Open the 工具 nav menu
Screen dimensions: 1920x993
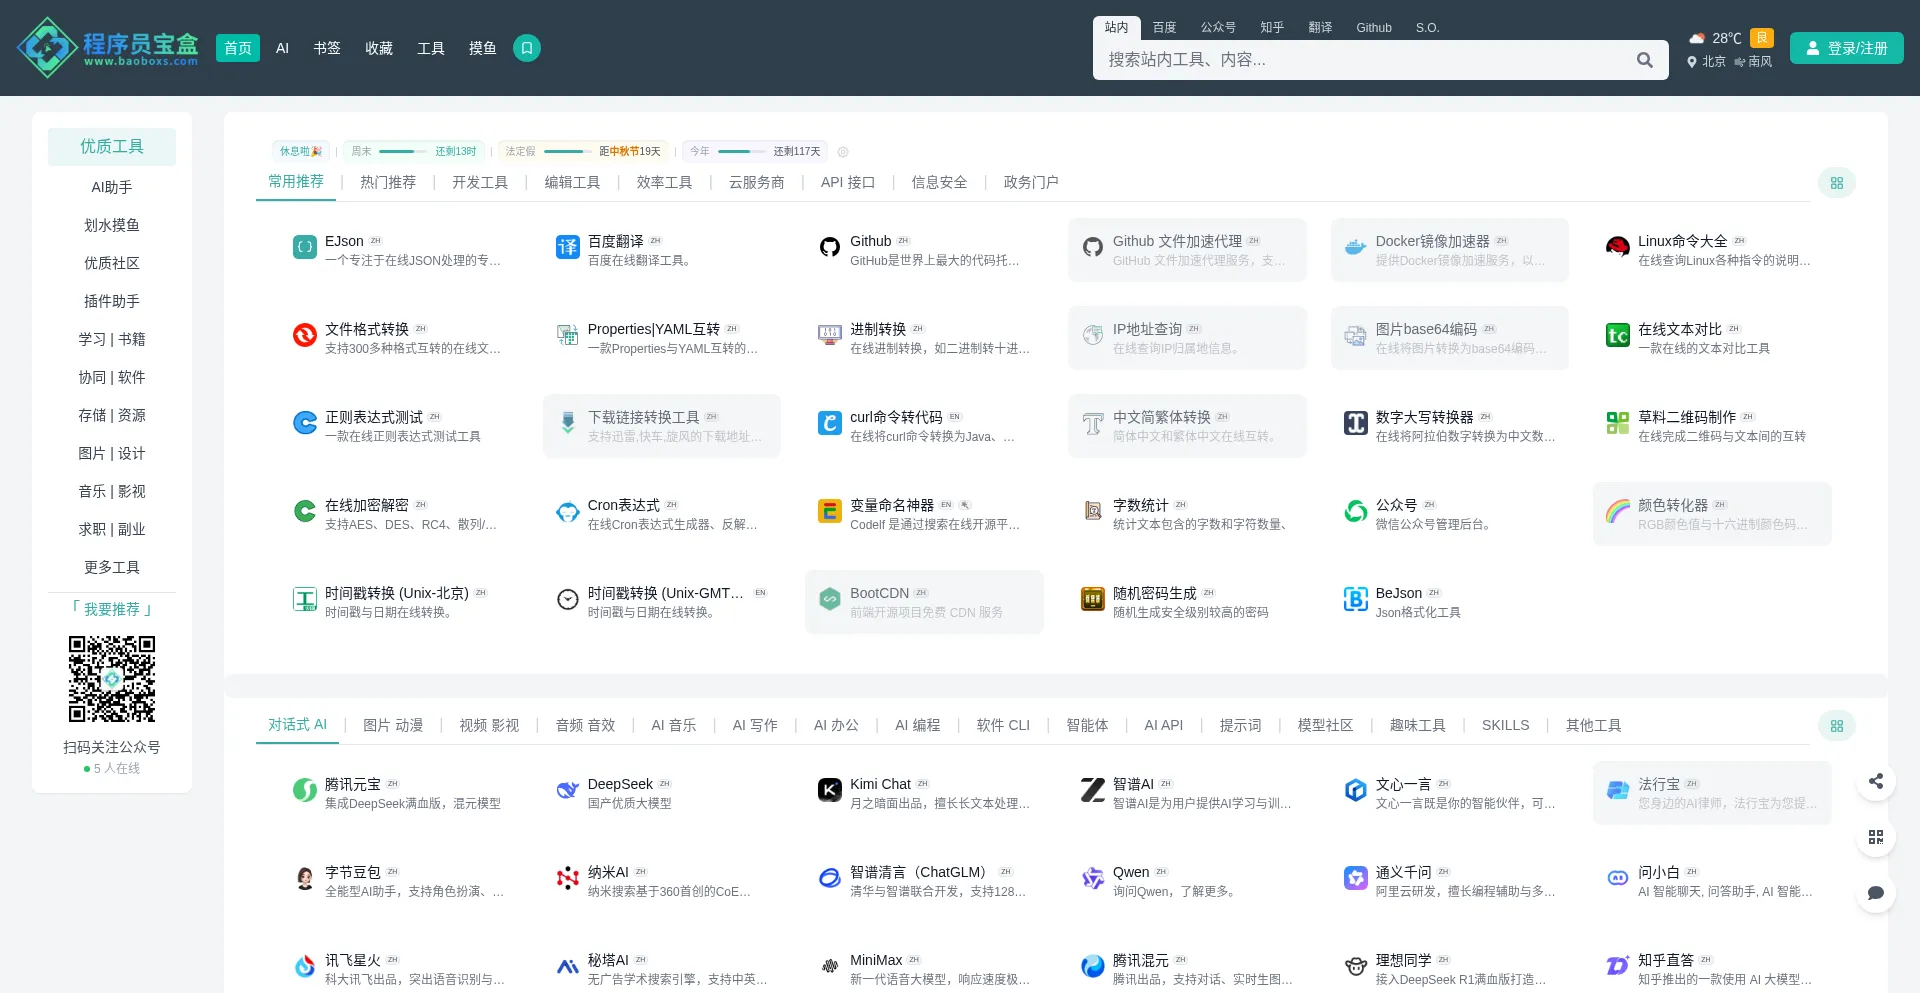pyautogui.click(x=431, y=48)
